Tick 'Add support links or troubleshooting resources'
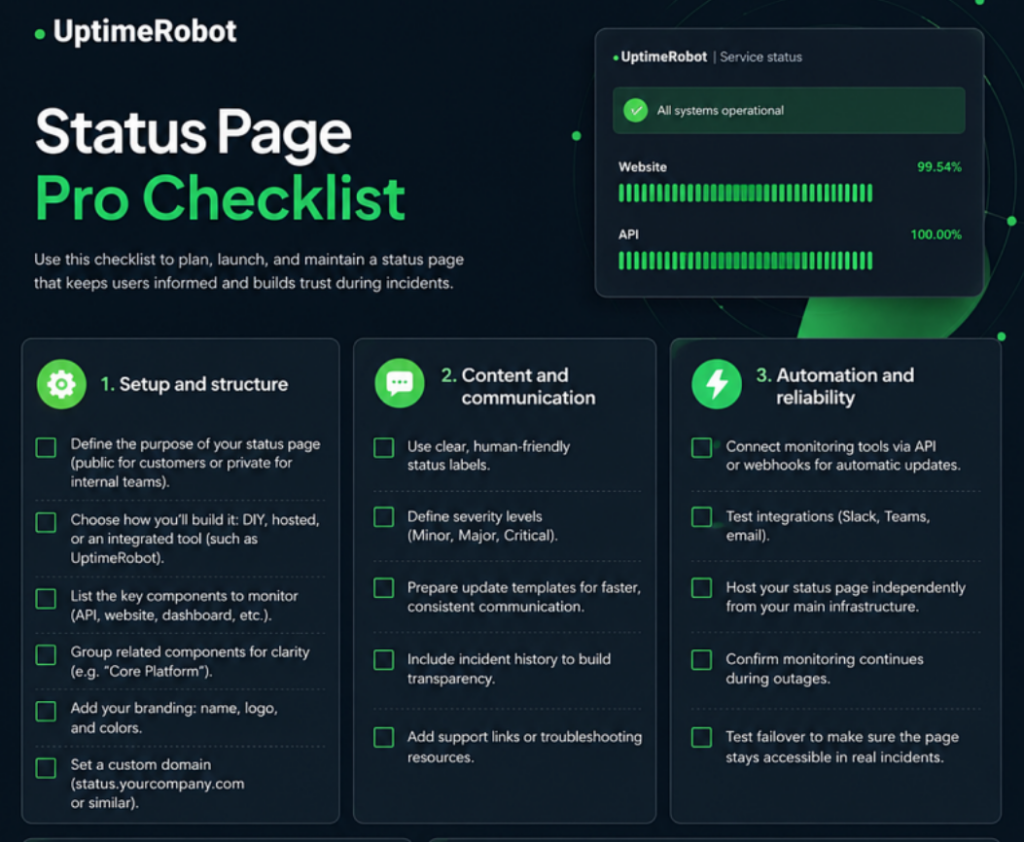1024x842 pixels. coord(383,737)
